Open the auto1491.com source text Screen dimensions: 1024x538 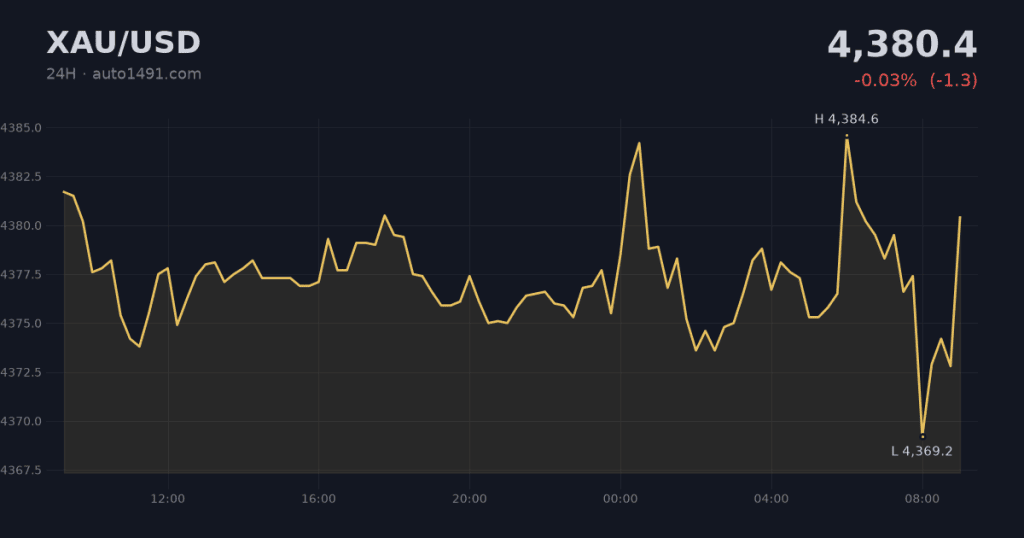[x=146, y=74]
